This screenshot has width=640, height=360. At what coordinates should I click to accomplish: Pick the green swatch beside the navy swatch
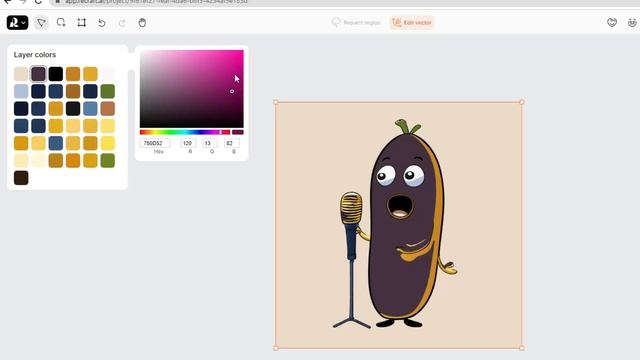pos(108,91)
